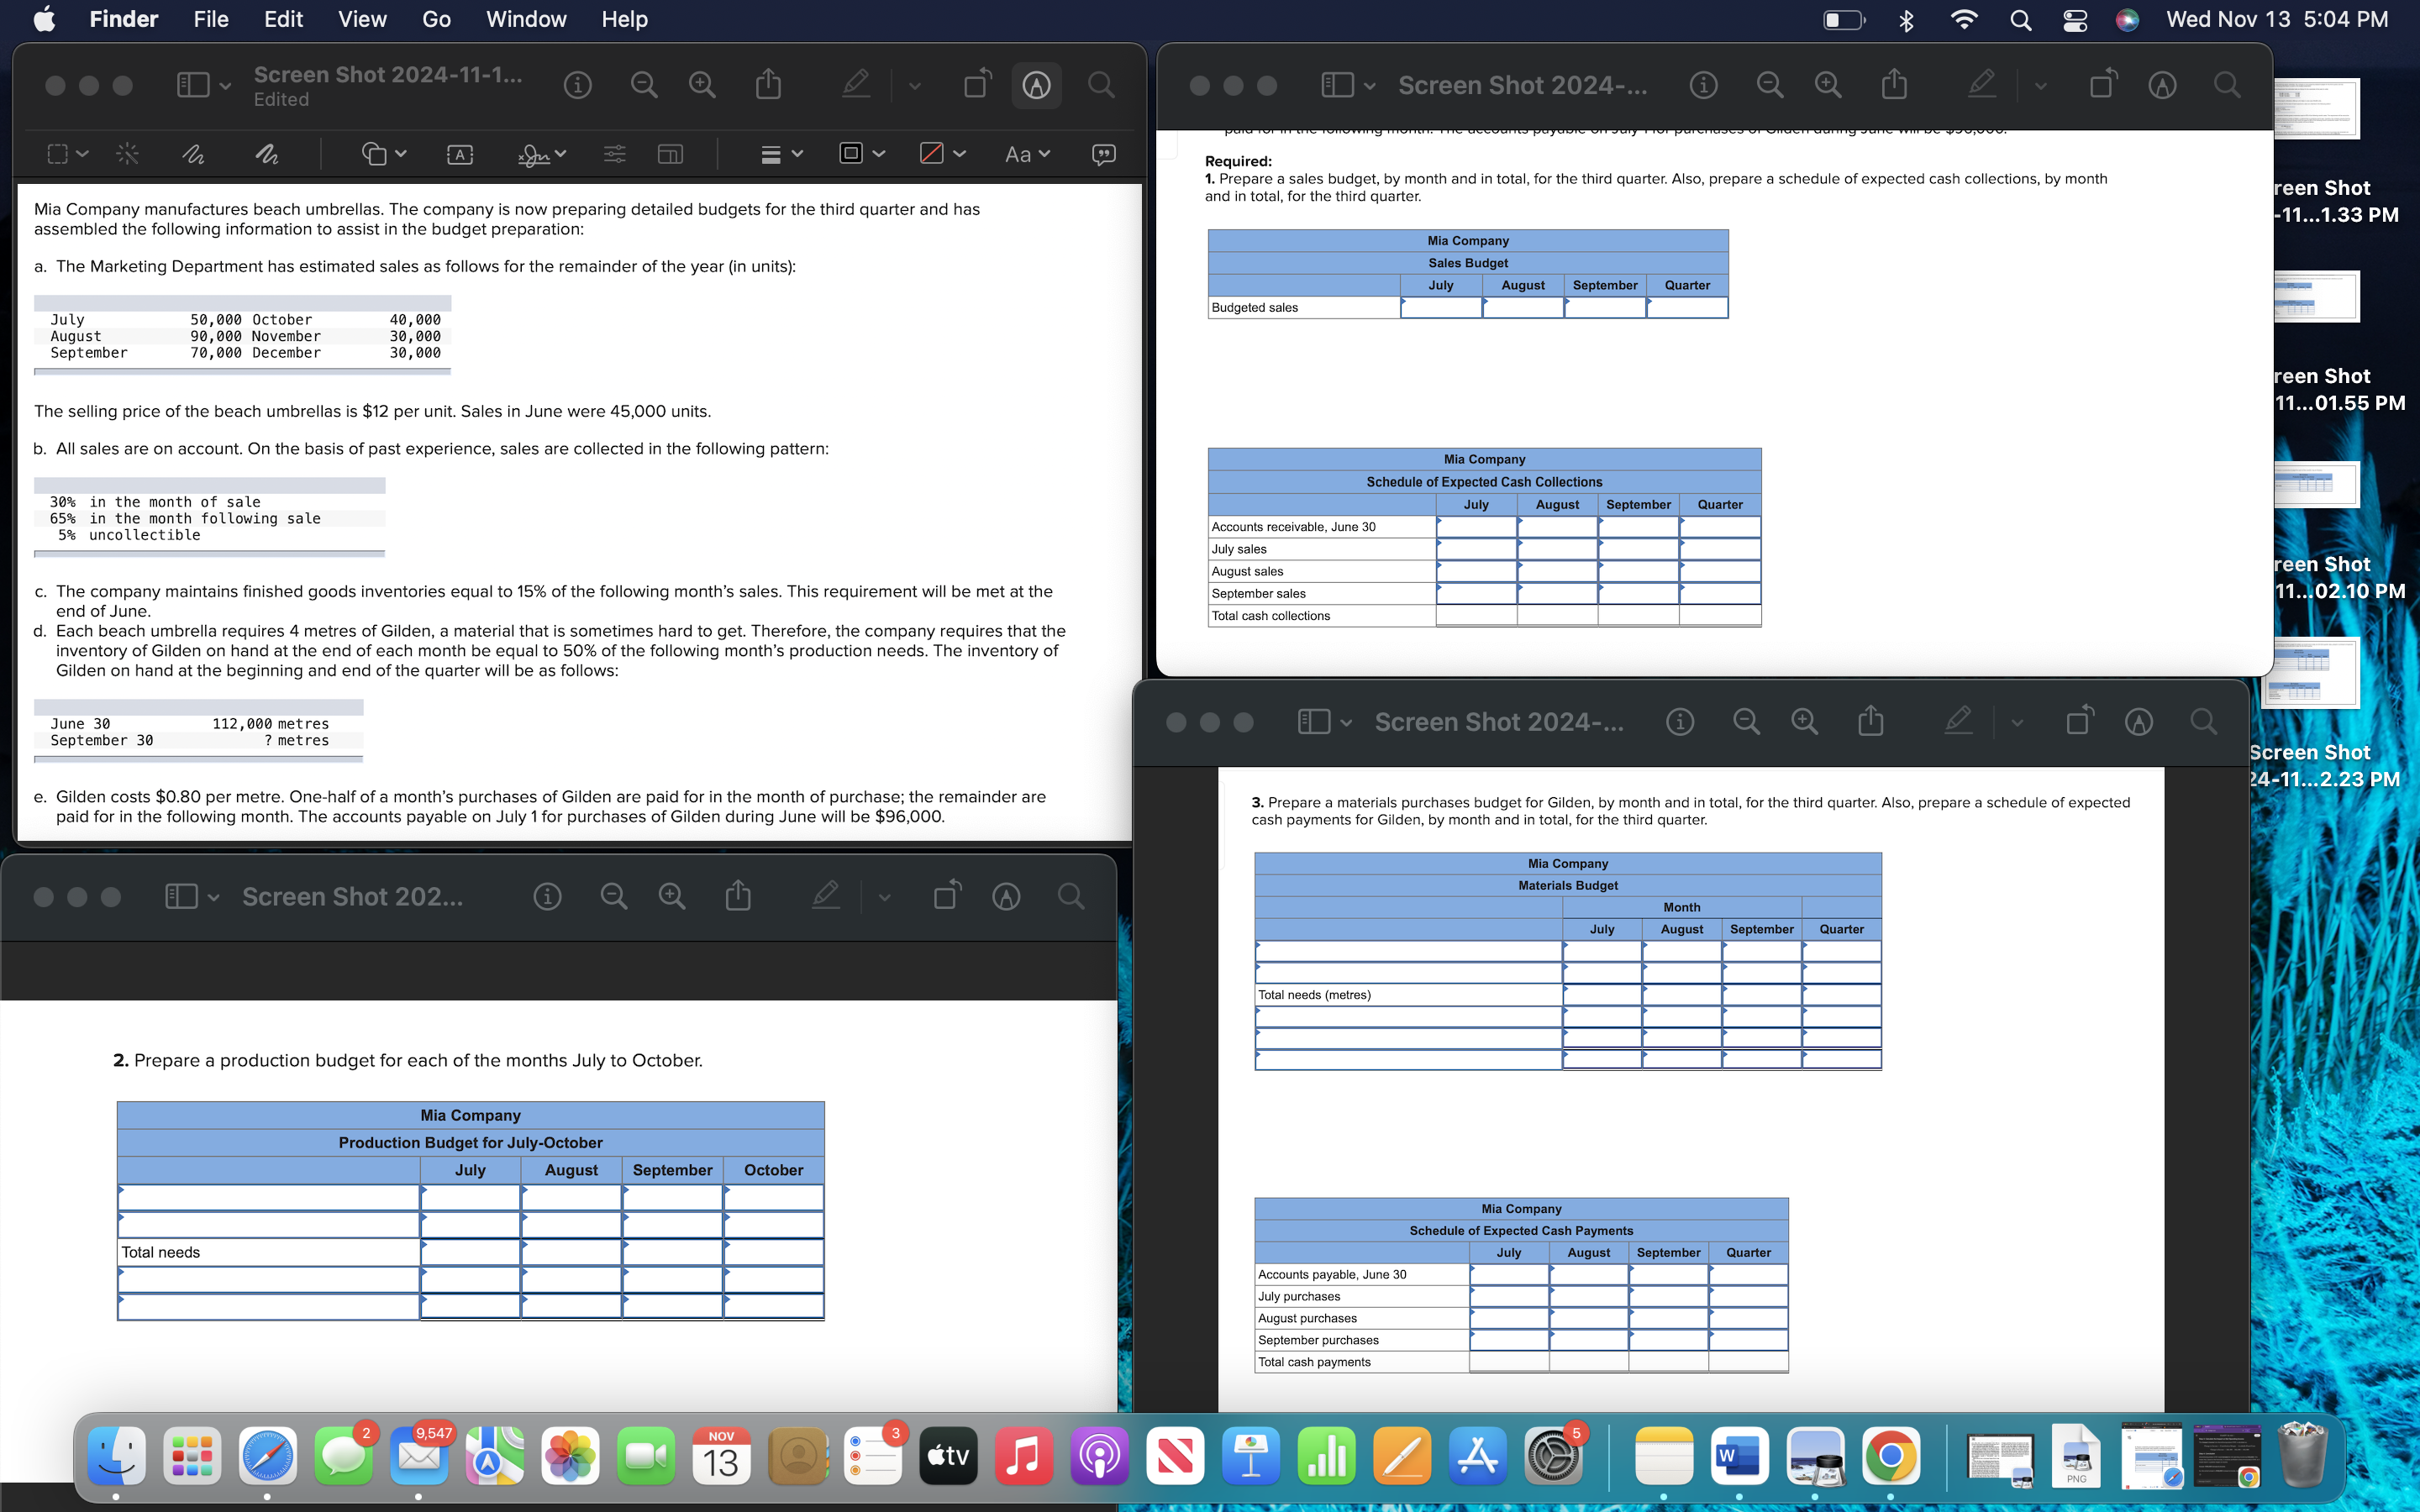Open the Window menu

[526, 19]
